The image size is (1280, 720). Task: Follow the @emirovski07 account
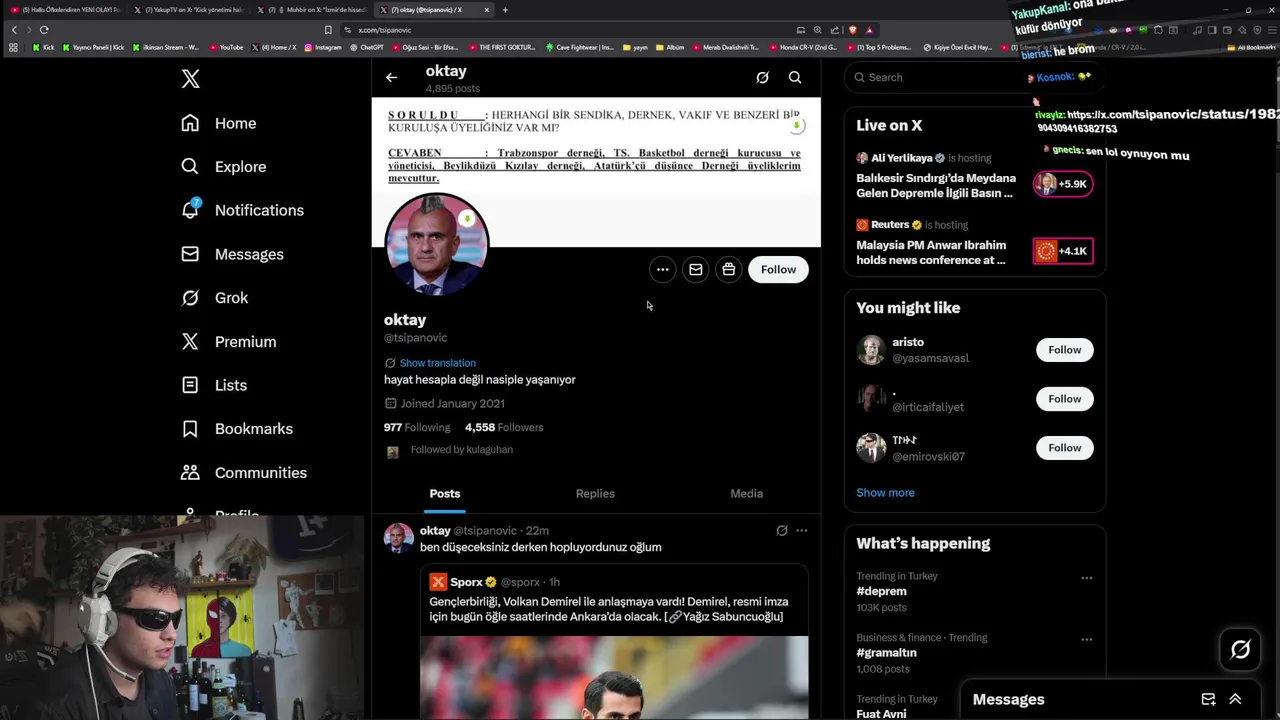1064,448
